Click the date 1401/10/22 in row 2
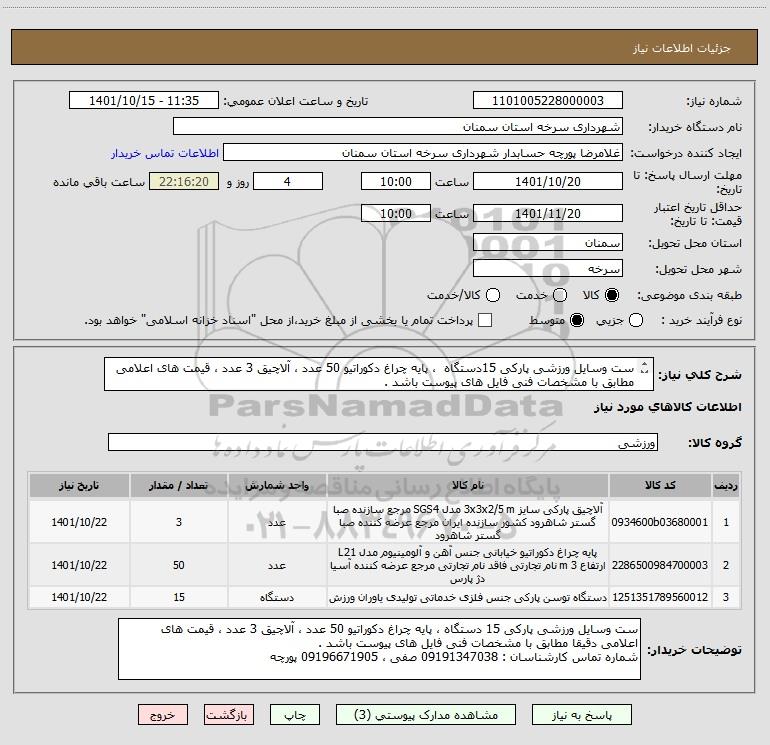 click(79, 565)
